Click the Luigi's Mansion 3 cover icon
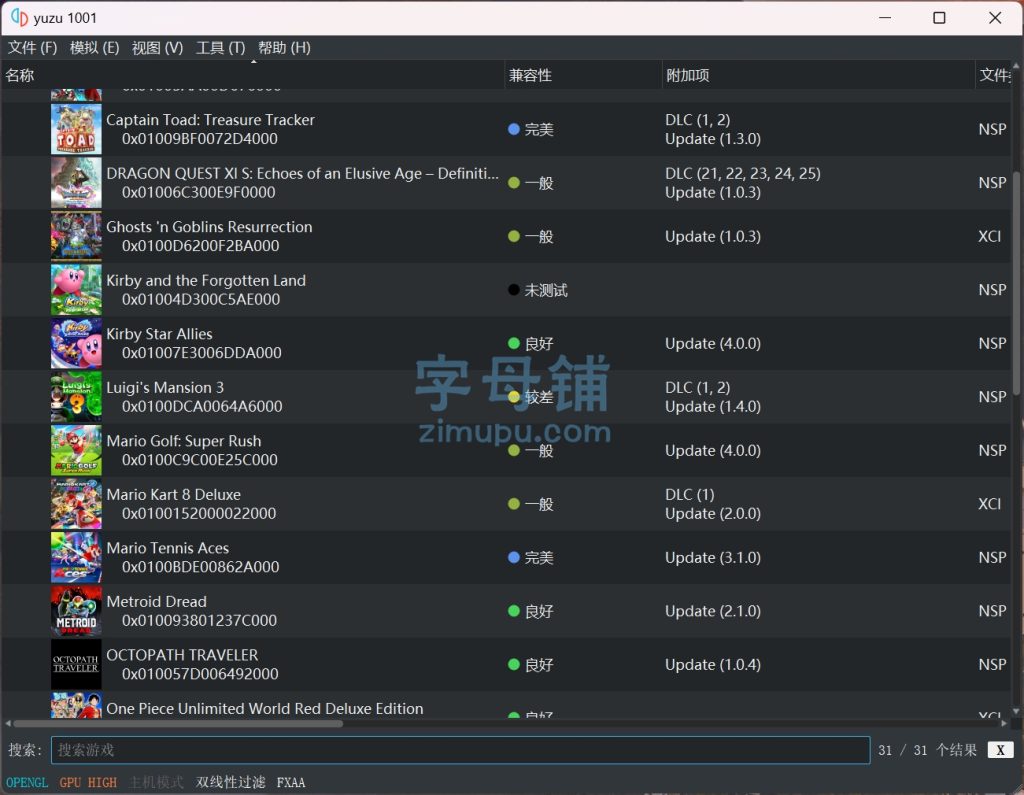1024x795 pixels. tap(76, 397)
